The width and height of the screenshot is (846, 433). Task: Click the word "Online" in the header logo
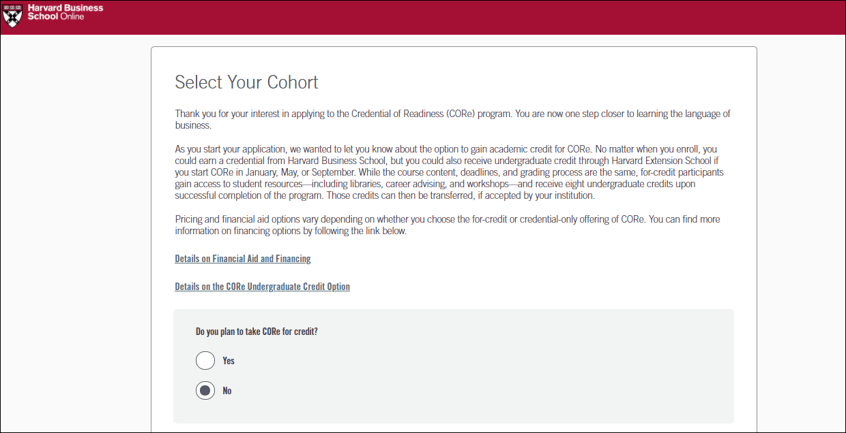(72, 17)
